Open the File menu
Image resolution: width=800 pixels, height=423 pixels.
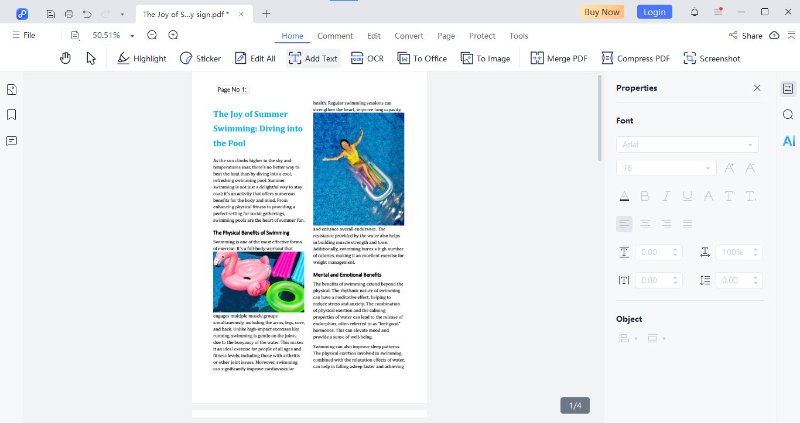[24, 35]
